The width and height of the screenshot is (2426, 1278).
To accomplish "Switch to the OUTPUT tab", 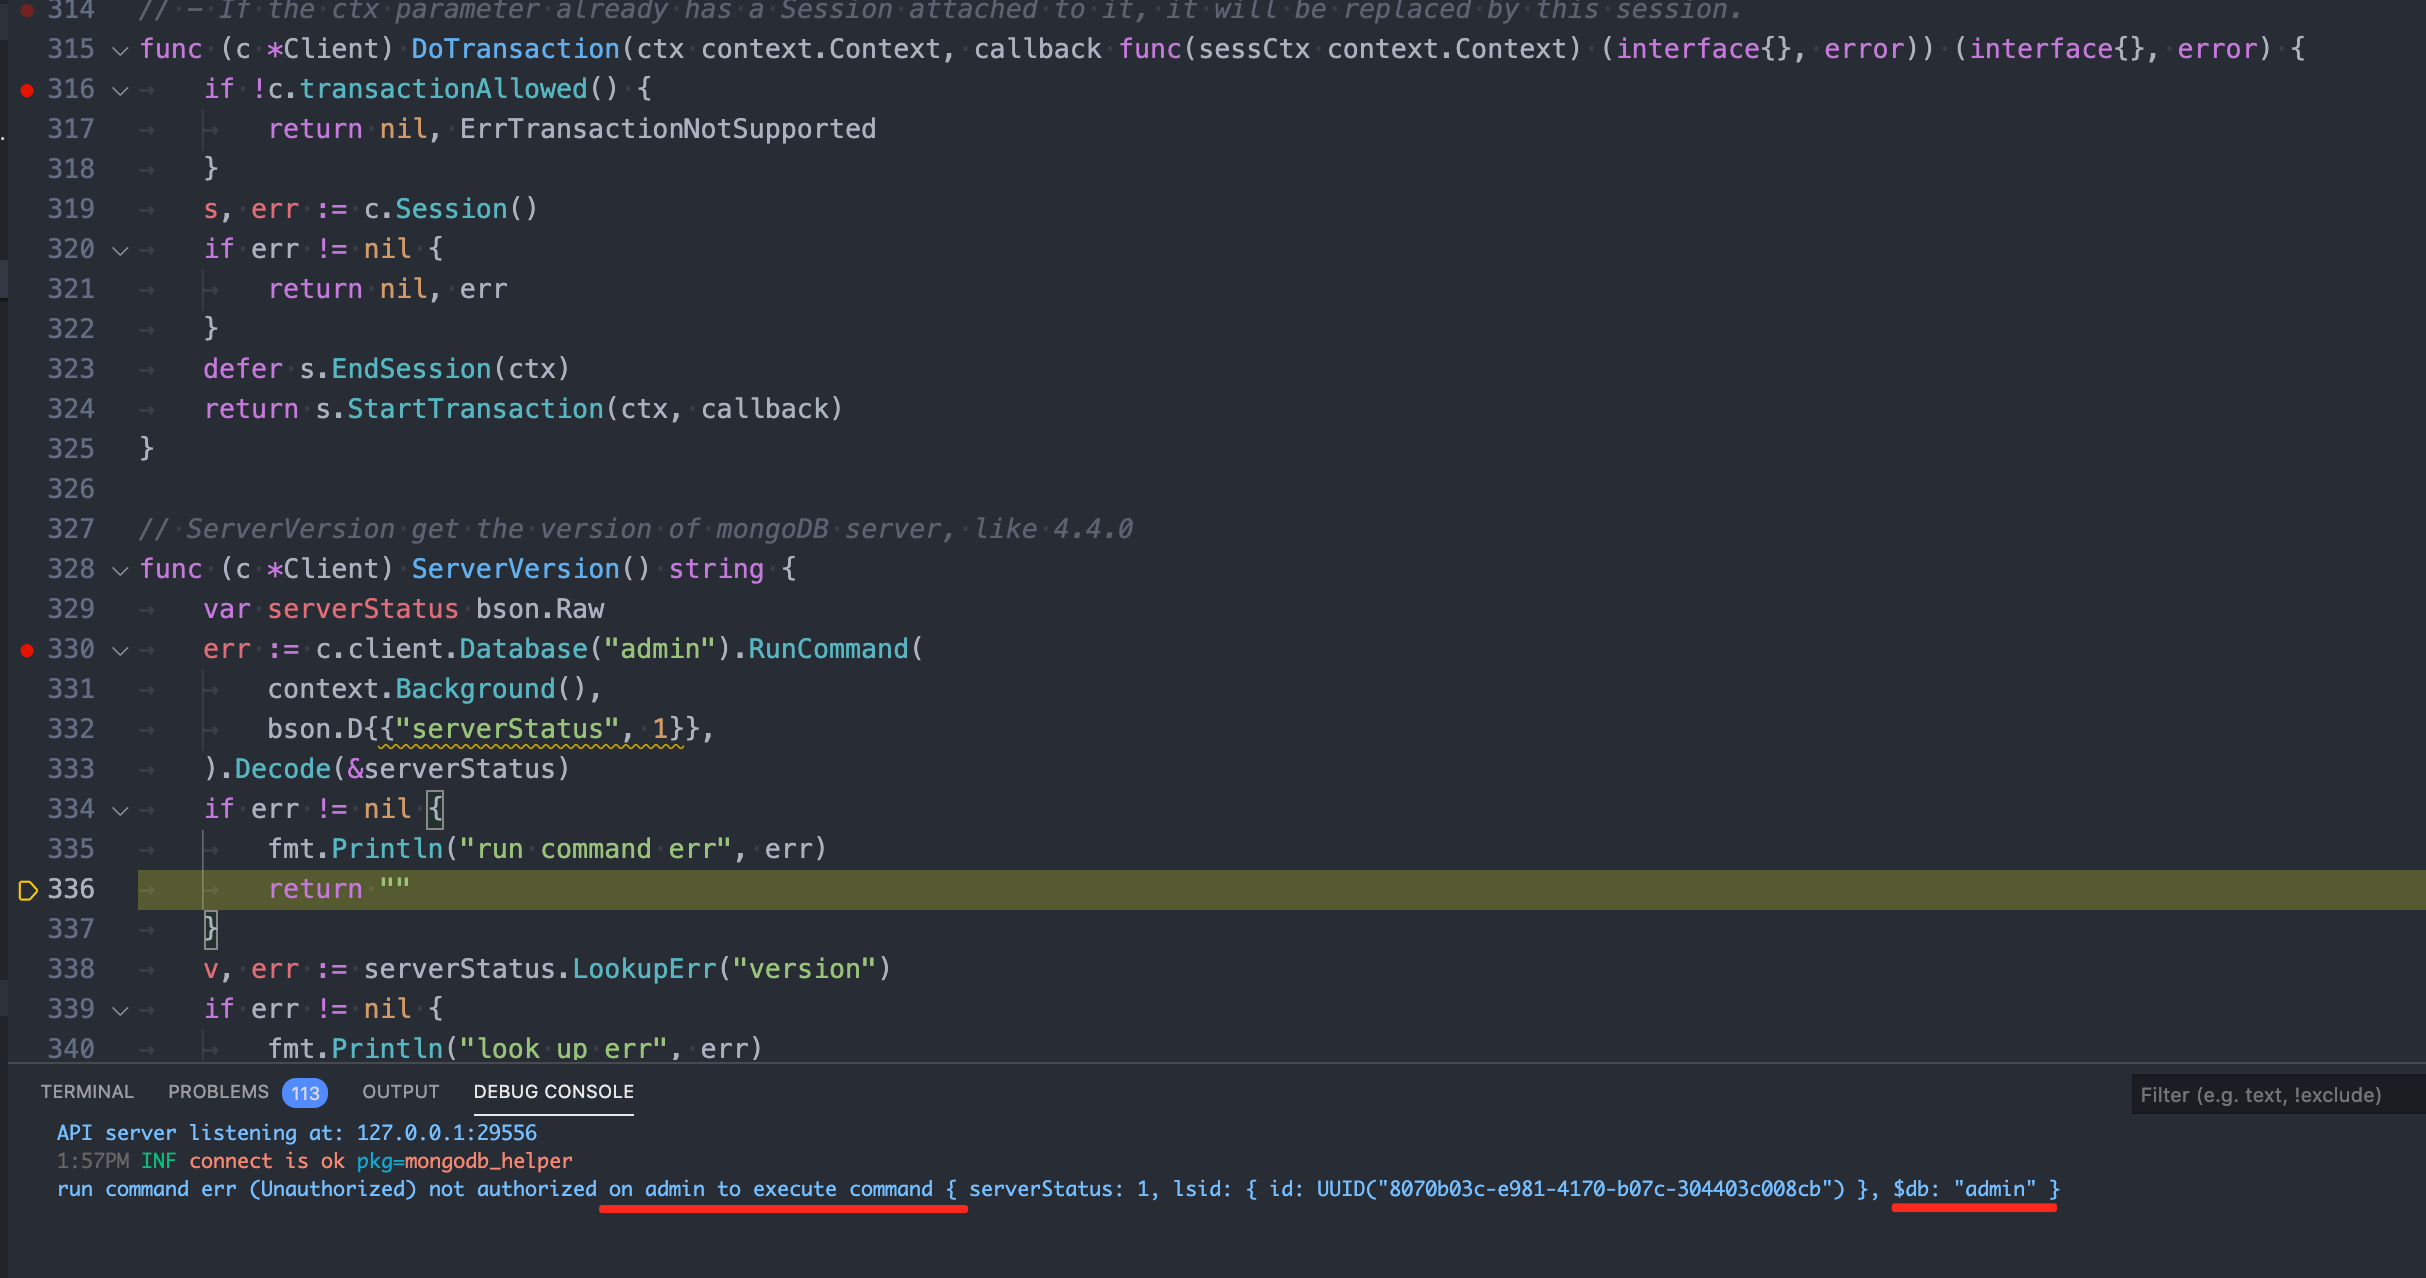I will point(400,1092).
